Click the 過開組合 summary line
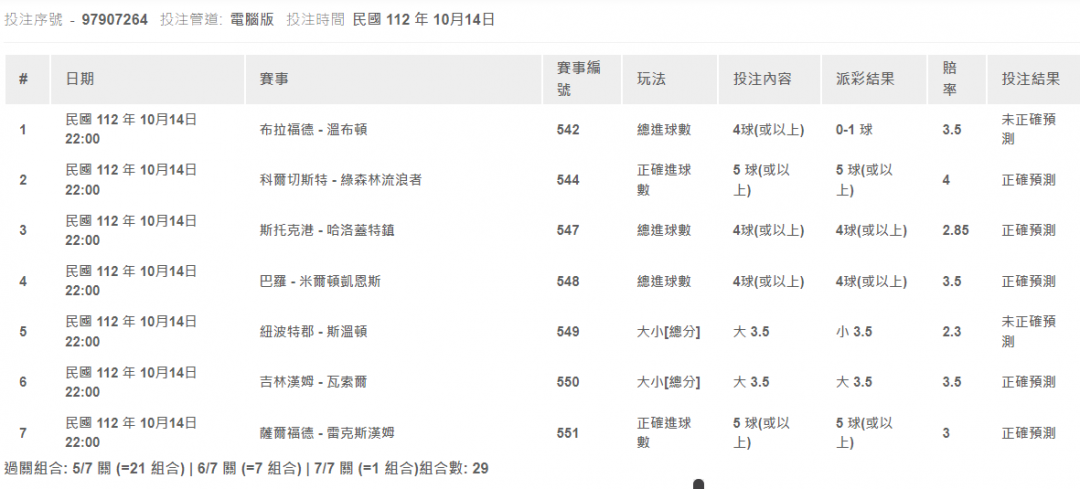This screenshot has width=1080, height=489. 246,469
